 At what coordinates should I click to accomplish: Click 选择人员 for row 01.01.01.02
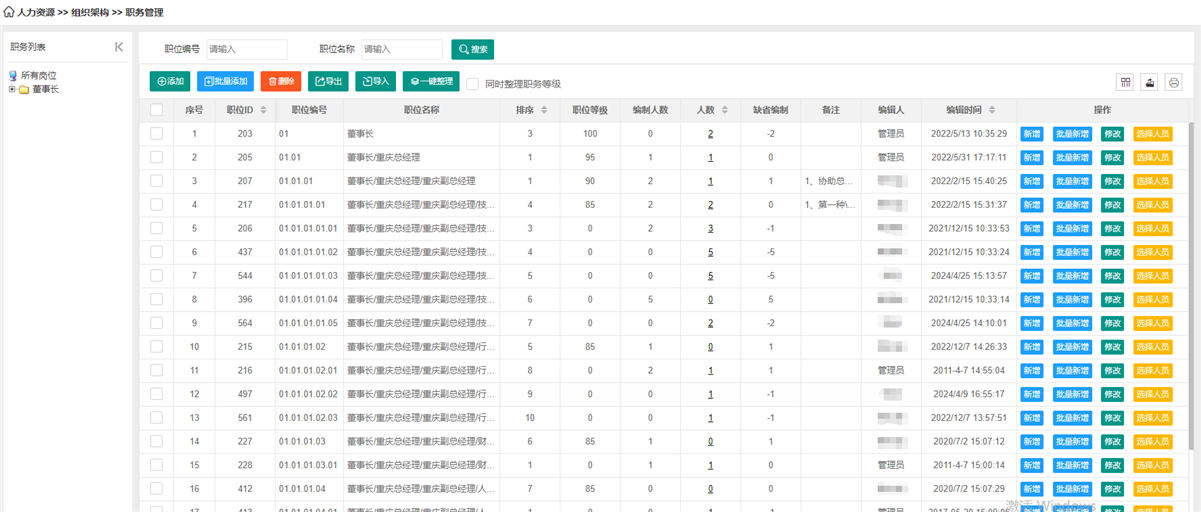[1152, 346]
